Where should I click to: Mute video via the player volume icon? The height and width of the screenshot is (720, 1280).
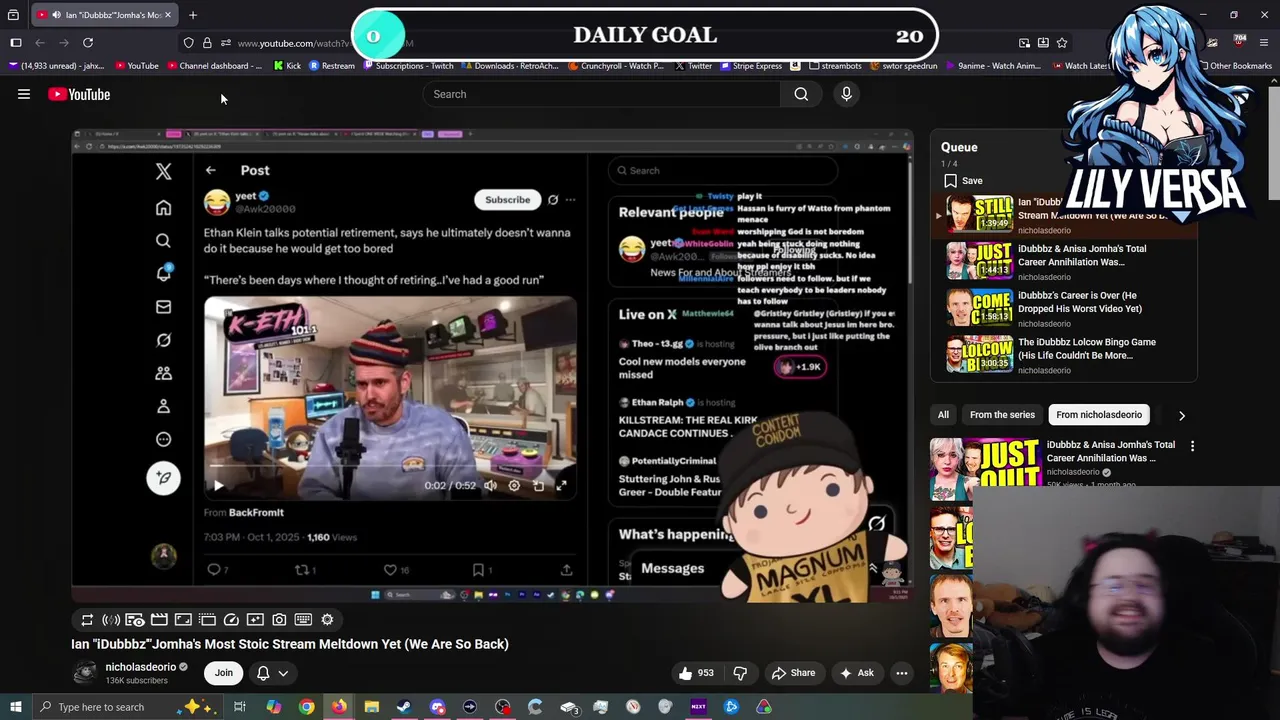(490, 486)
